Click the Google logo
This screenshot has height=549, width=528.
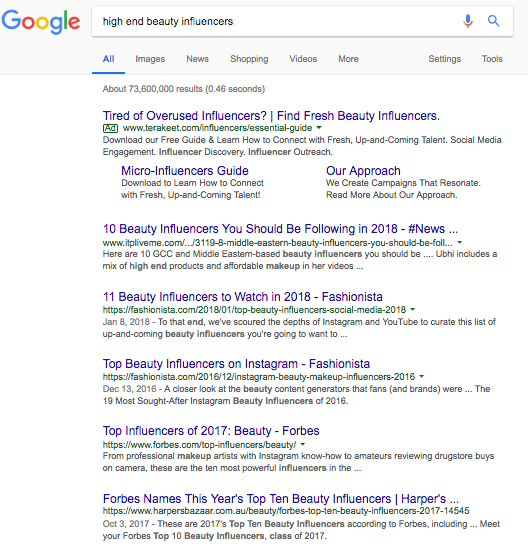tap(41, 22)
